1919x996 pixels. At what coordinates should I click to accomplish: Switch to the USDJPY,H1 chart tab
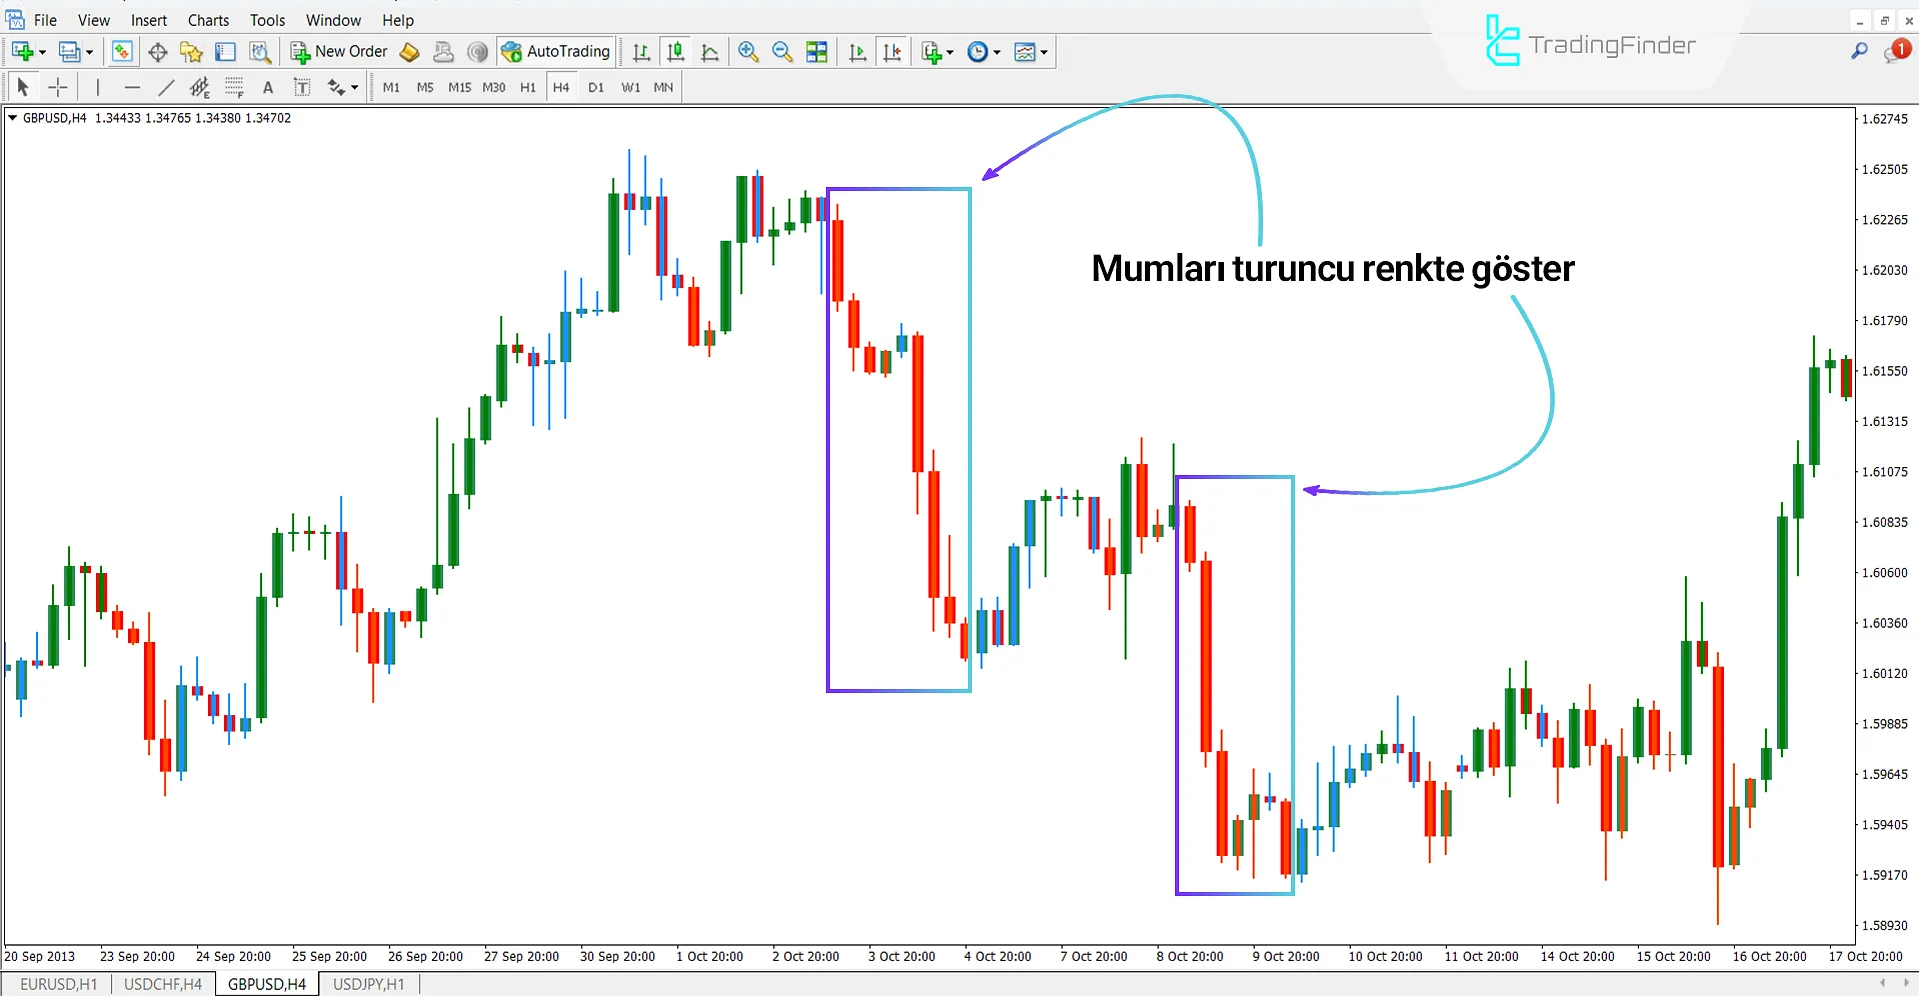click(368, 983)
